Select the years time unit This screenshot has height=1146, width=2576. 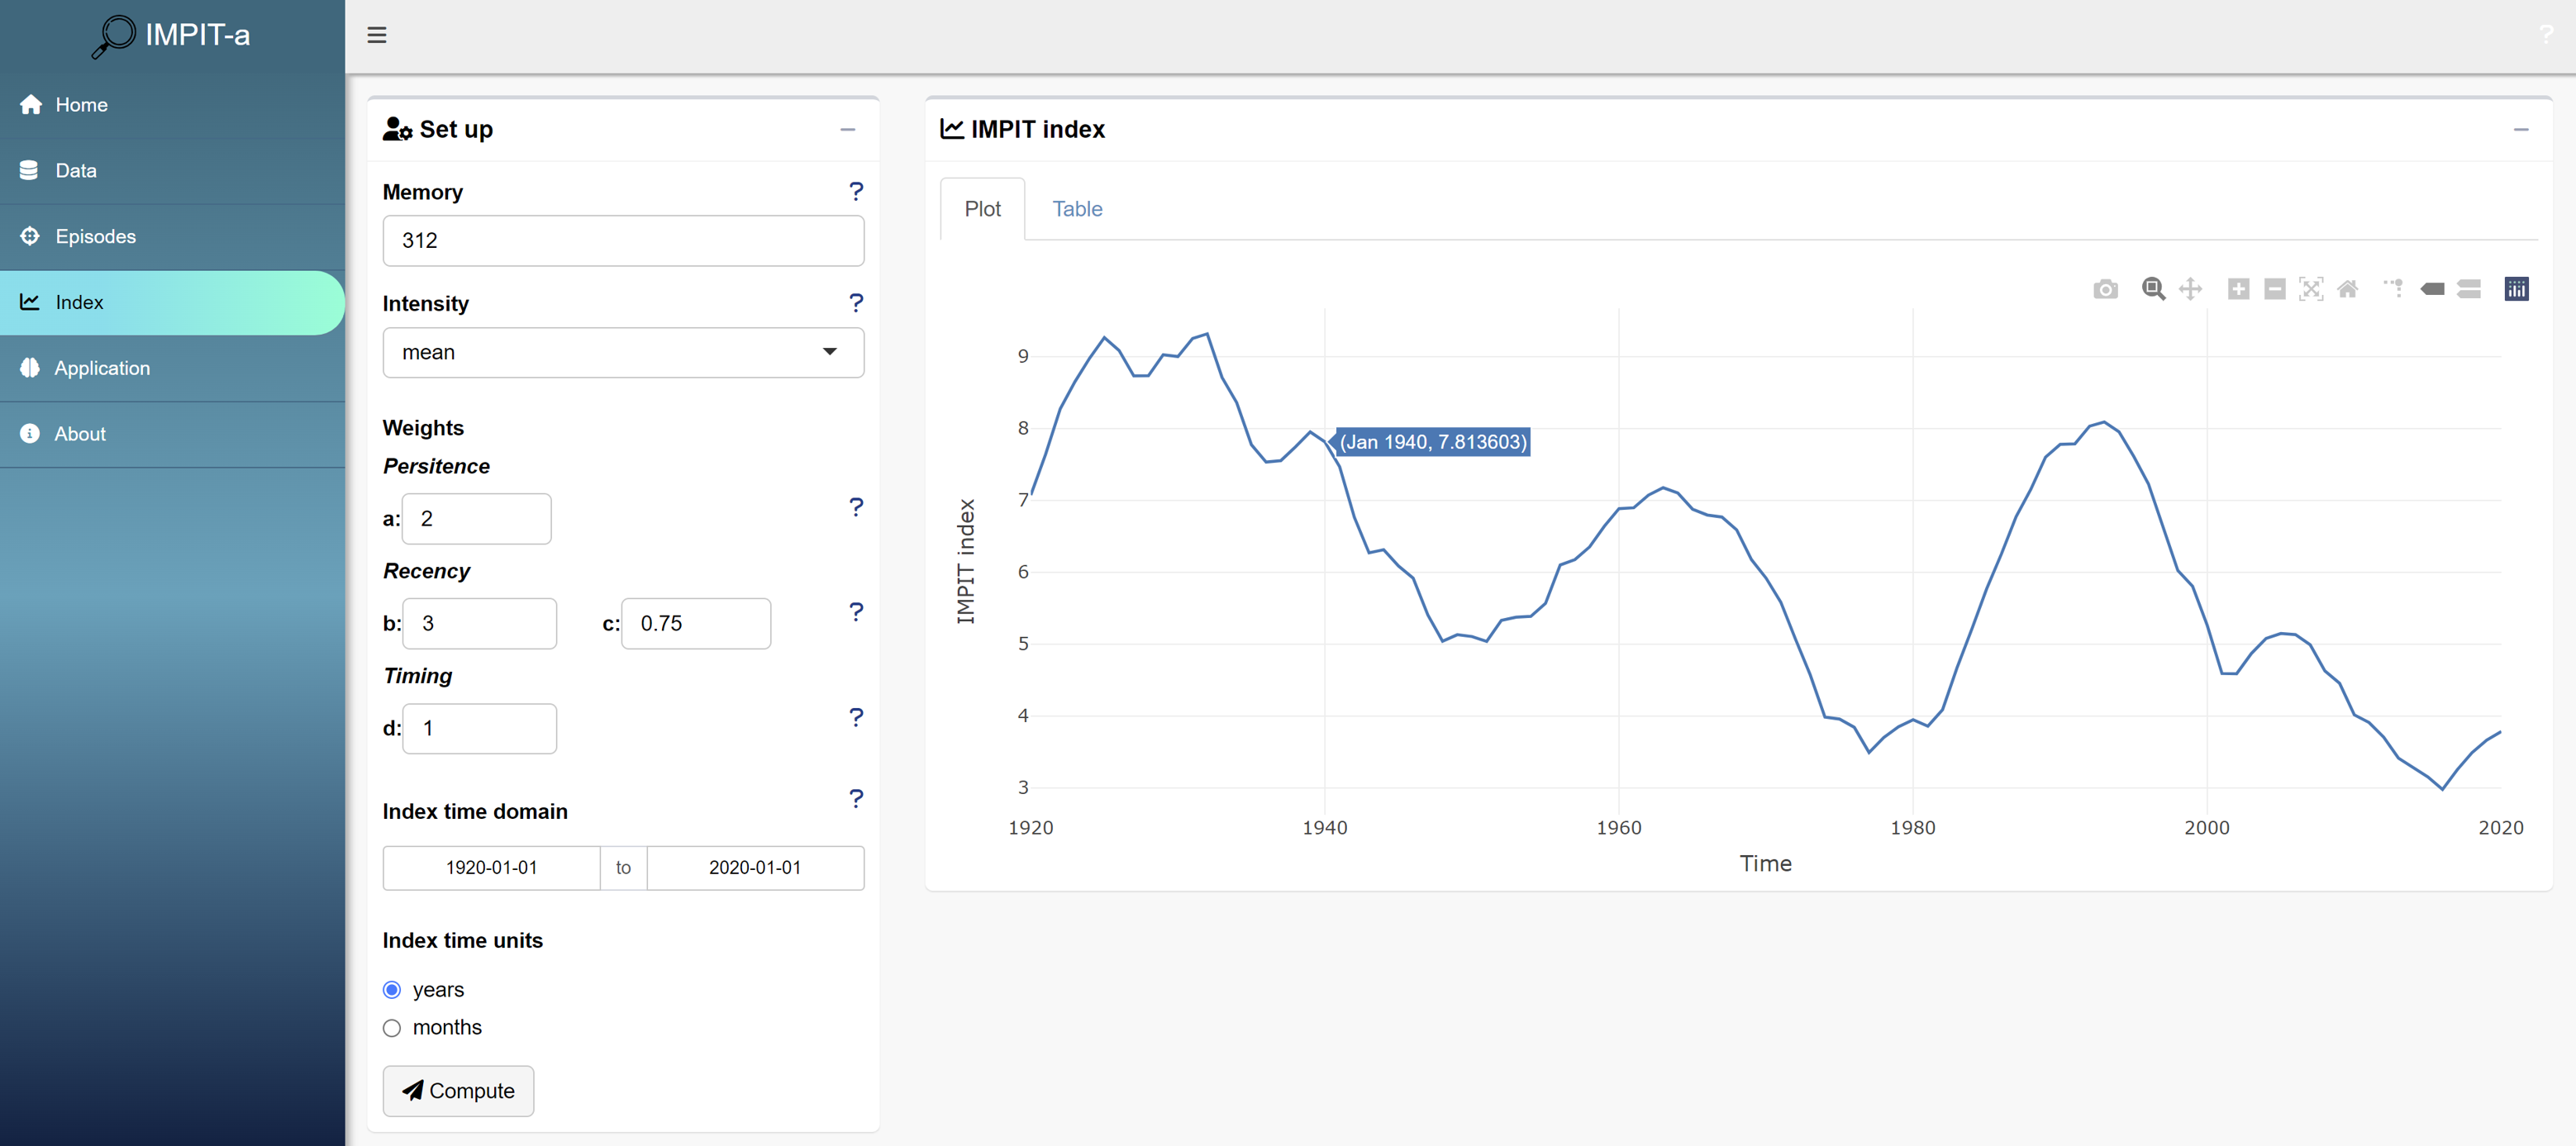coord(392,990)
